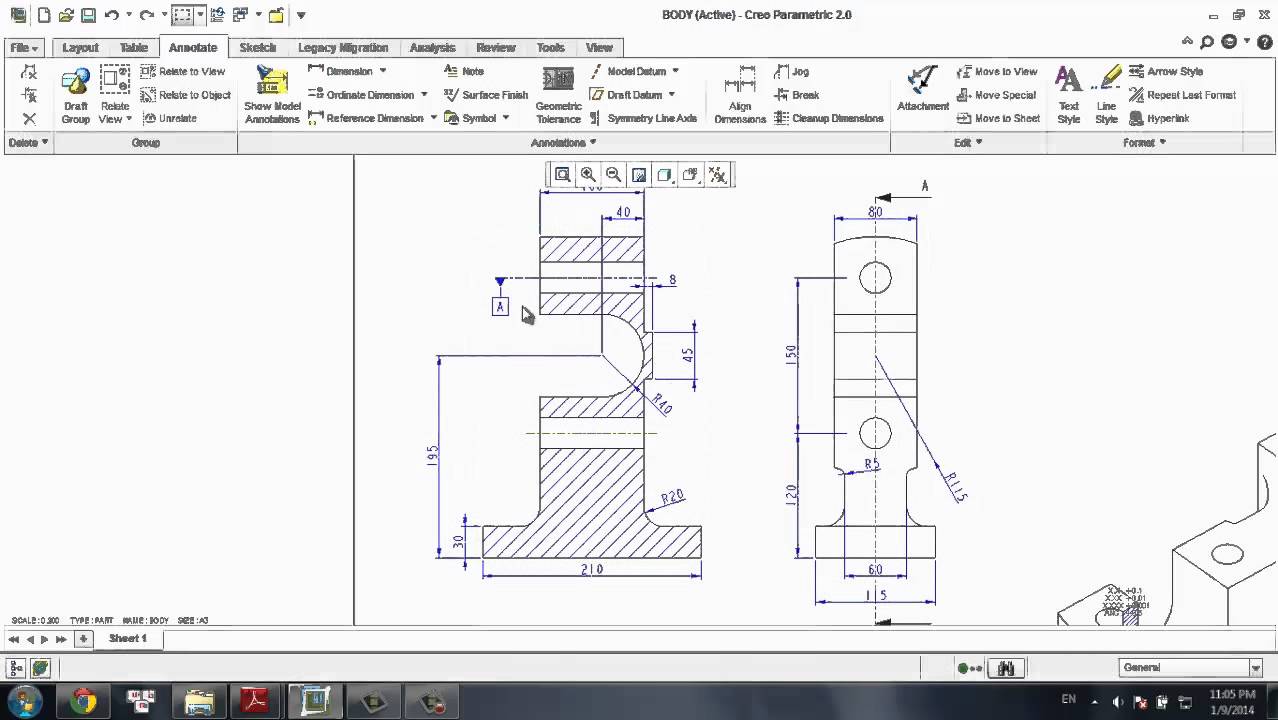Open the Windows Start menu
The image size is (1278, 720).
[x=24, y=700]
